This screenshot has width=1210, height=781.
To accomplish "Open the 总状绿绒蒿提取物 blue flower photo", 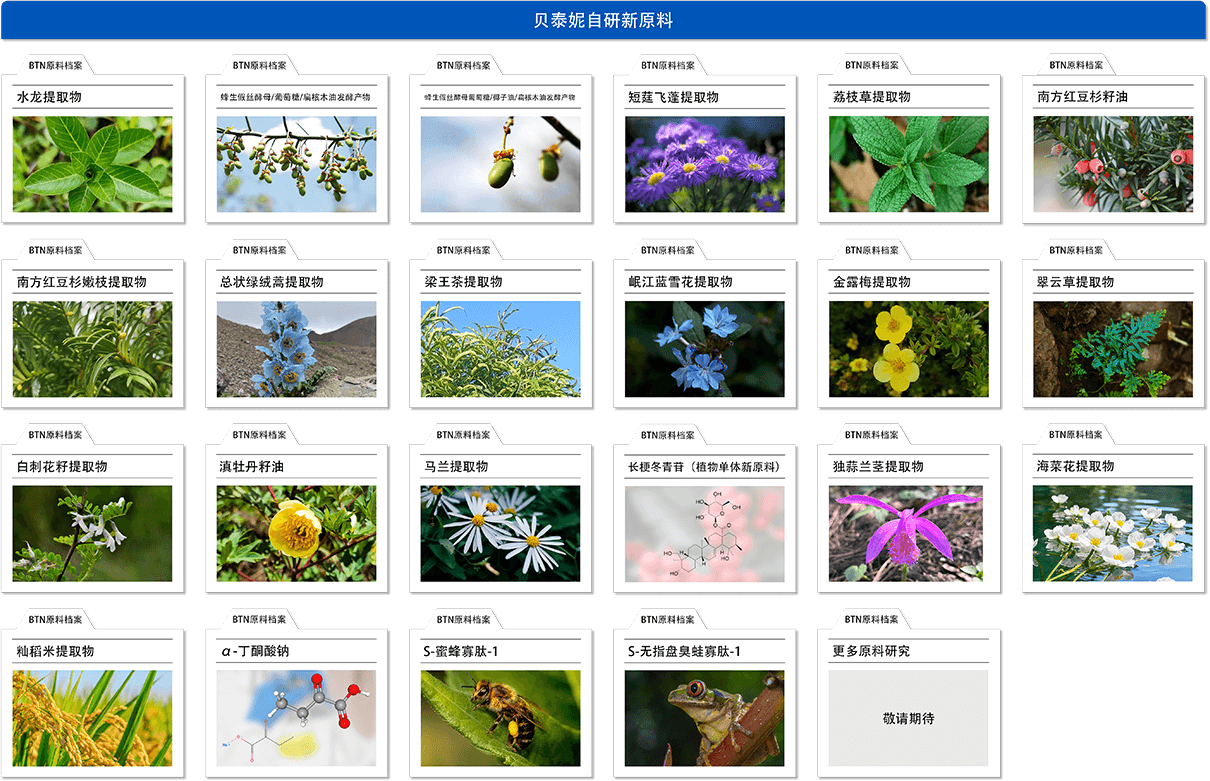I will tap(297, 349).
